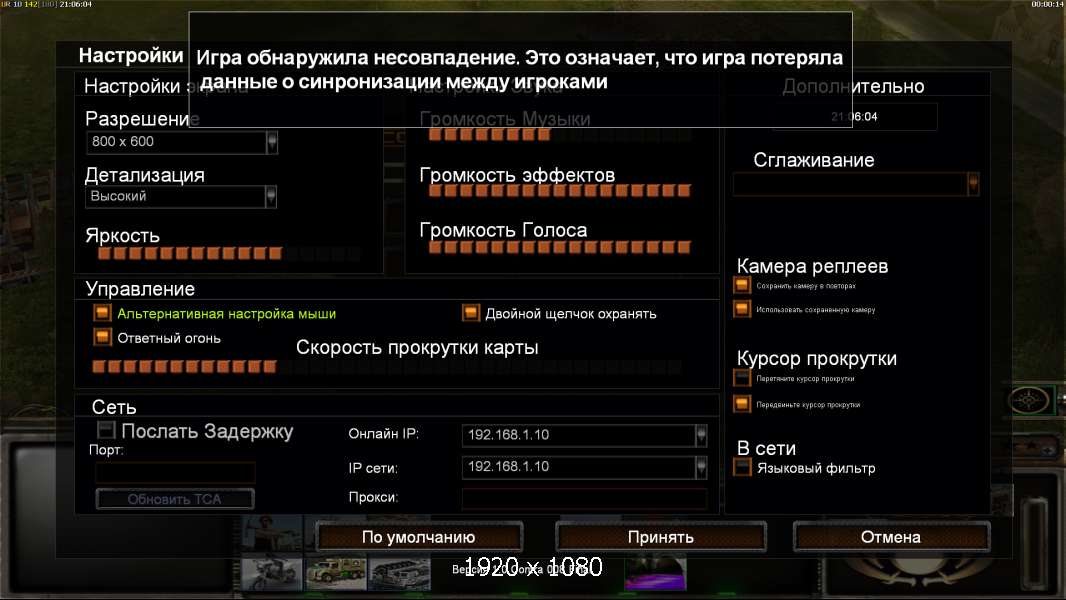This screenshot has width=1066, height=600.
Task: Click the Камера реплеев heading
Action: [x=812, y=266]
